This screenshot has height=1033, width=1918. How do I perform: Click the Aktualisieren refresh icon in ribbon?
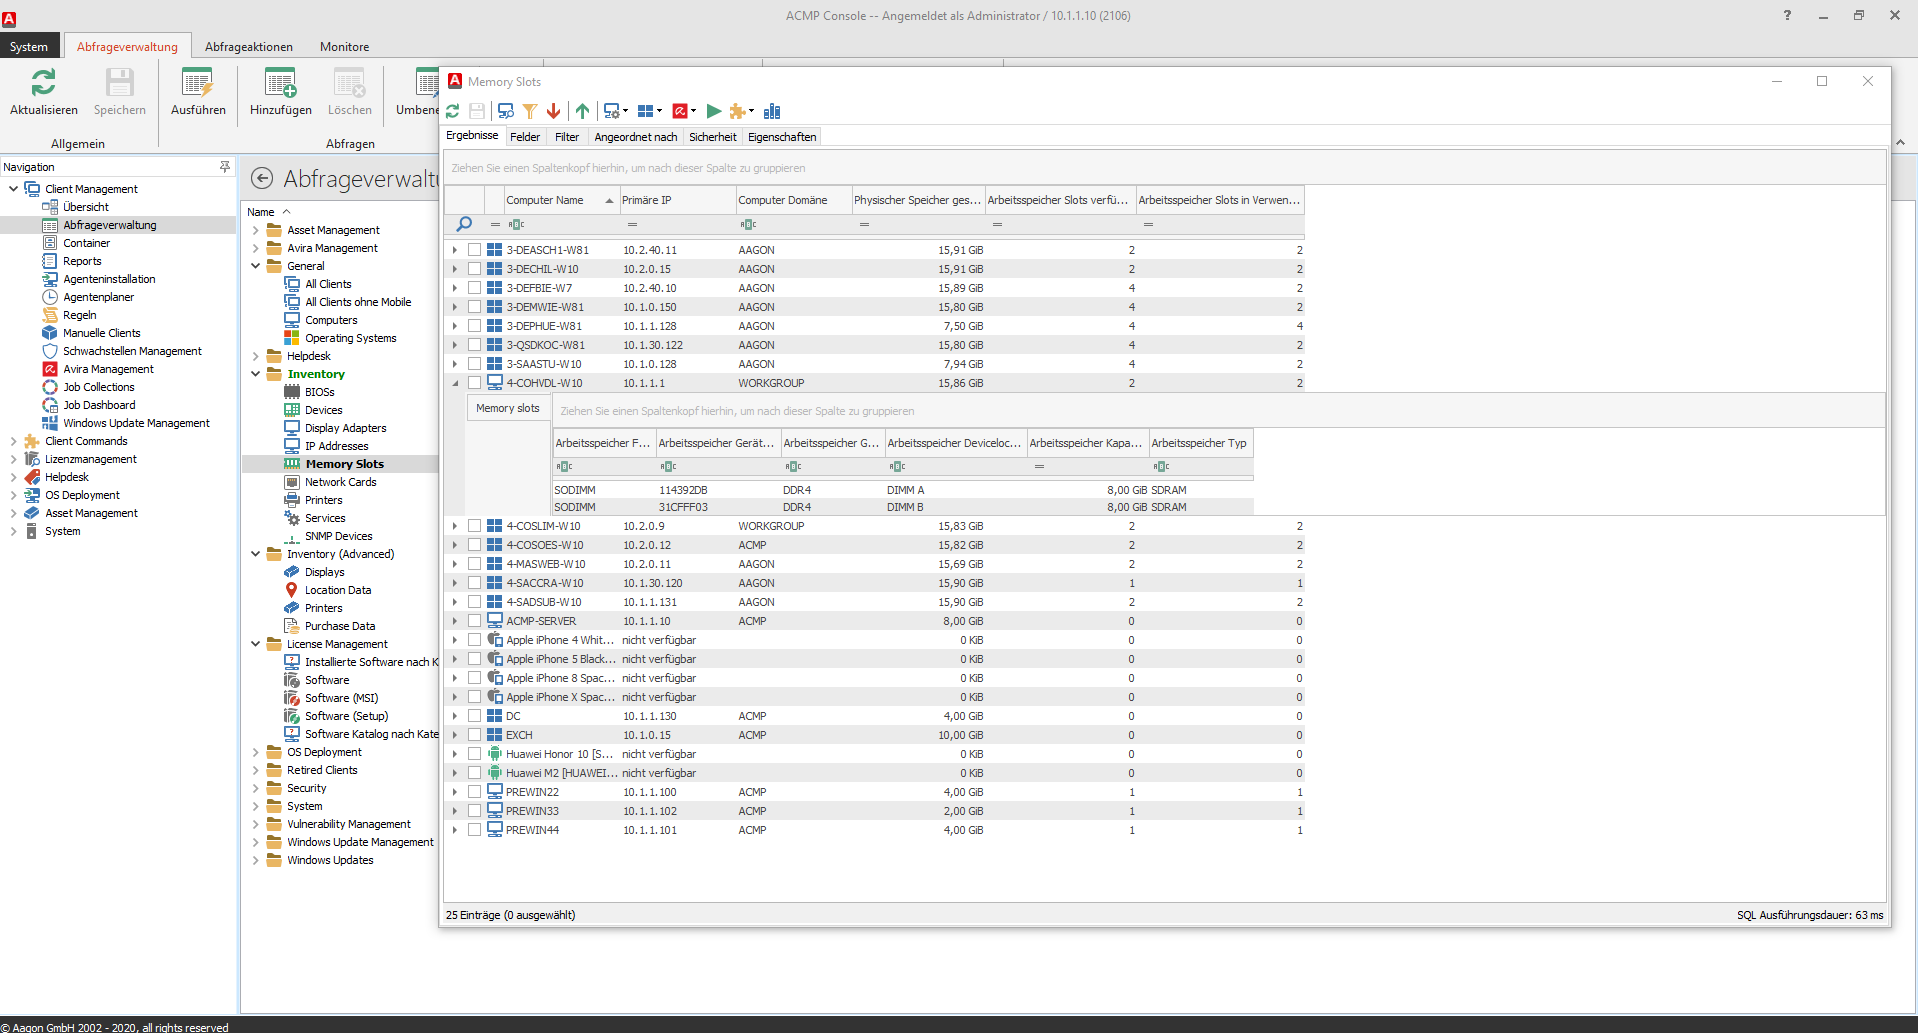[x=43, y=83]
